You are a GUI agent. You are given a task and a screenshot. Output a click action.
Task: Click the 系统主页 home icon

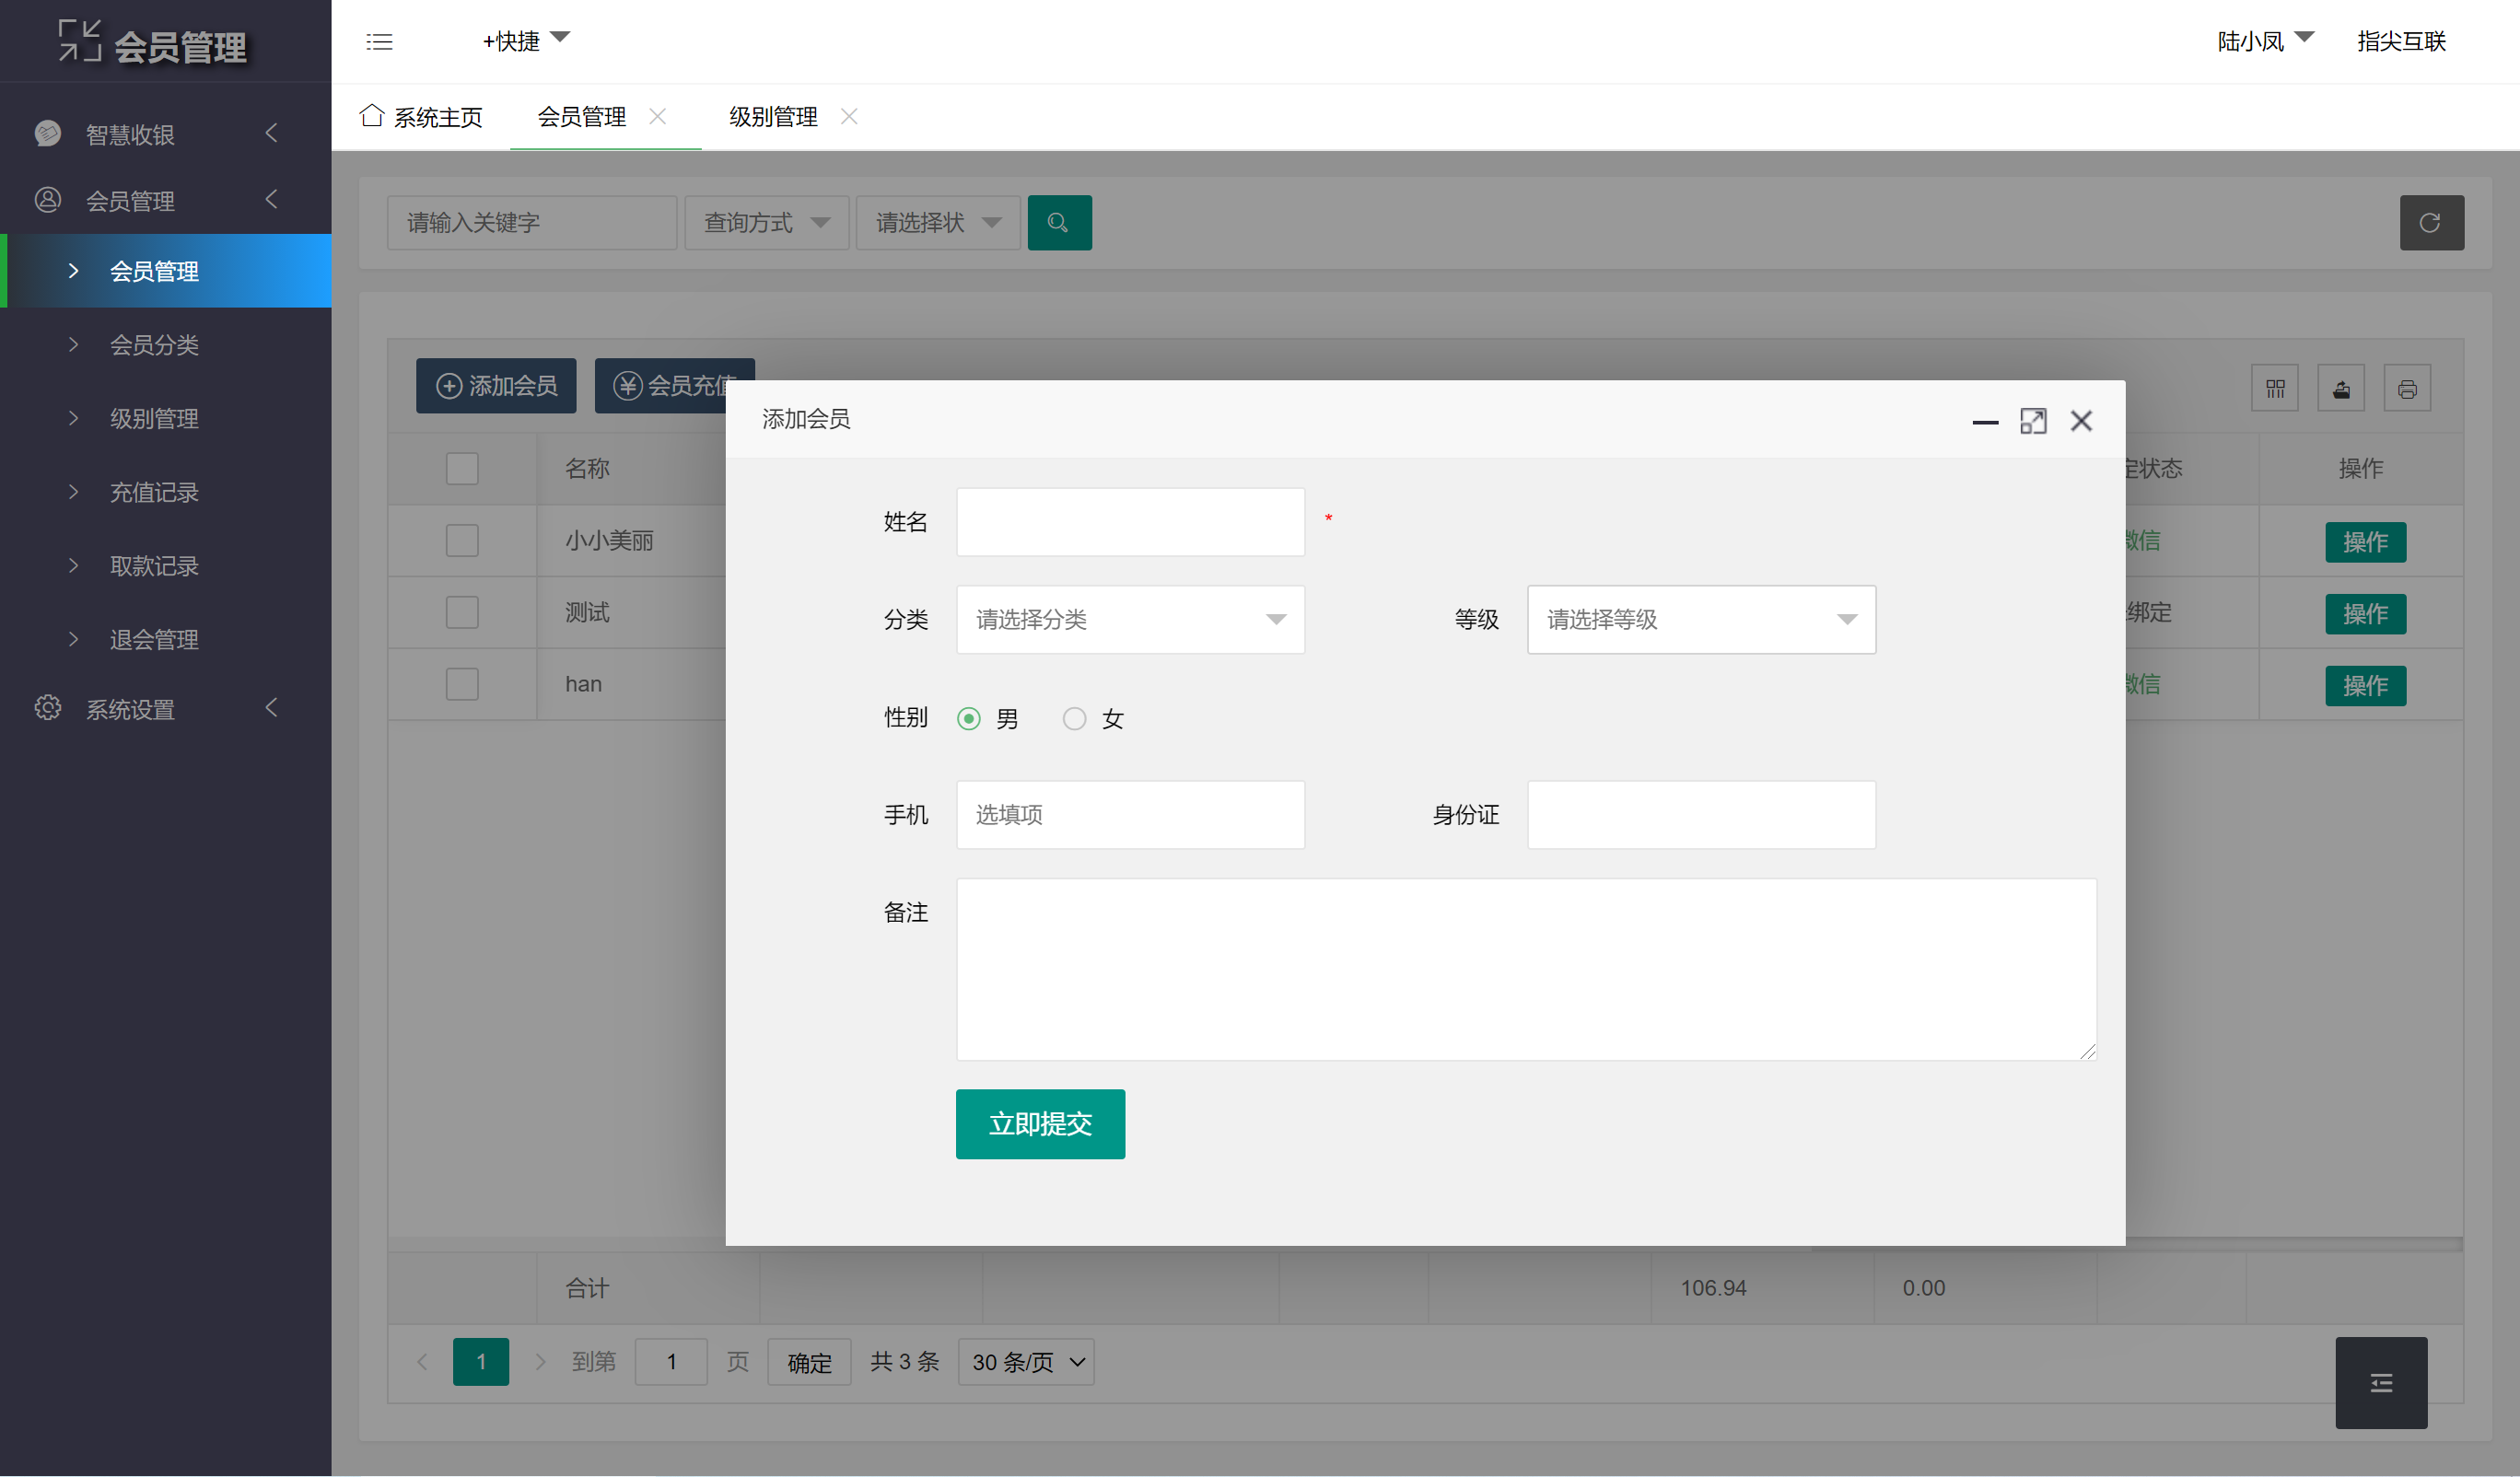(x=372, y=115)
